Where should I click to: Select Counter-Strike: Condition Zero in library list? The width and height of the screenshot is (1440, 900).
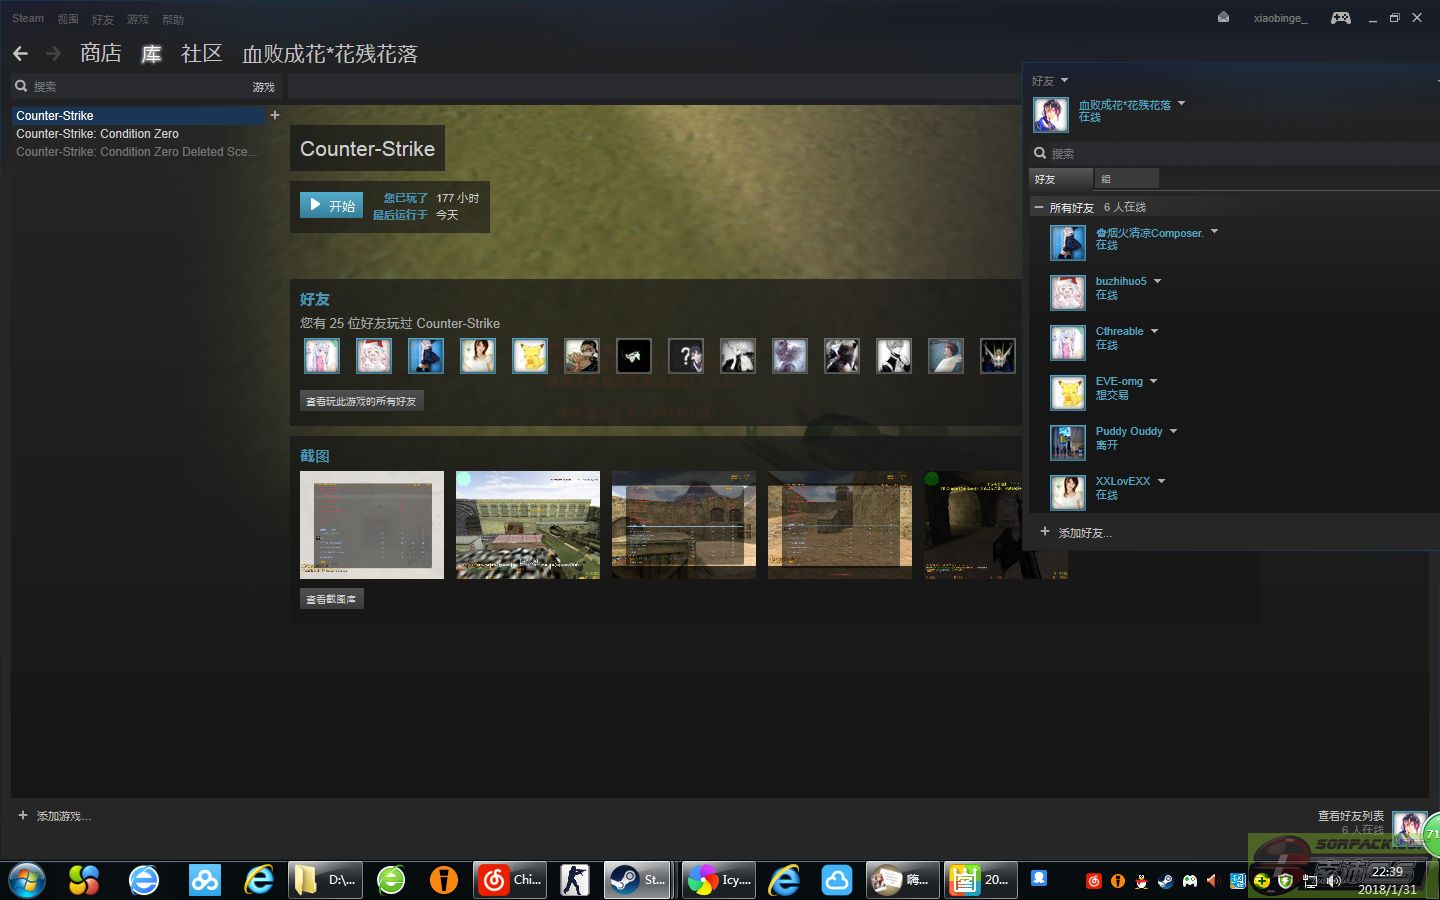point(97,134)
